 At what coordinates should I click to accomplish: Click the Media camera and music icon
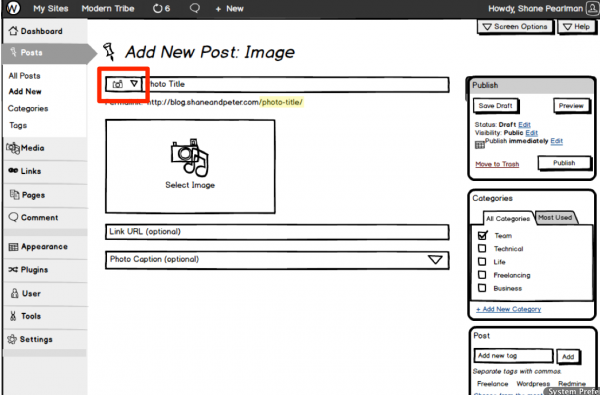pyautogui.click(x=13, y=148)
